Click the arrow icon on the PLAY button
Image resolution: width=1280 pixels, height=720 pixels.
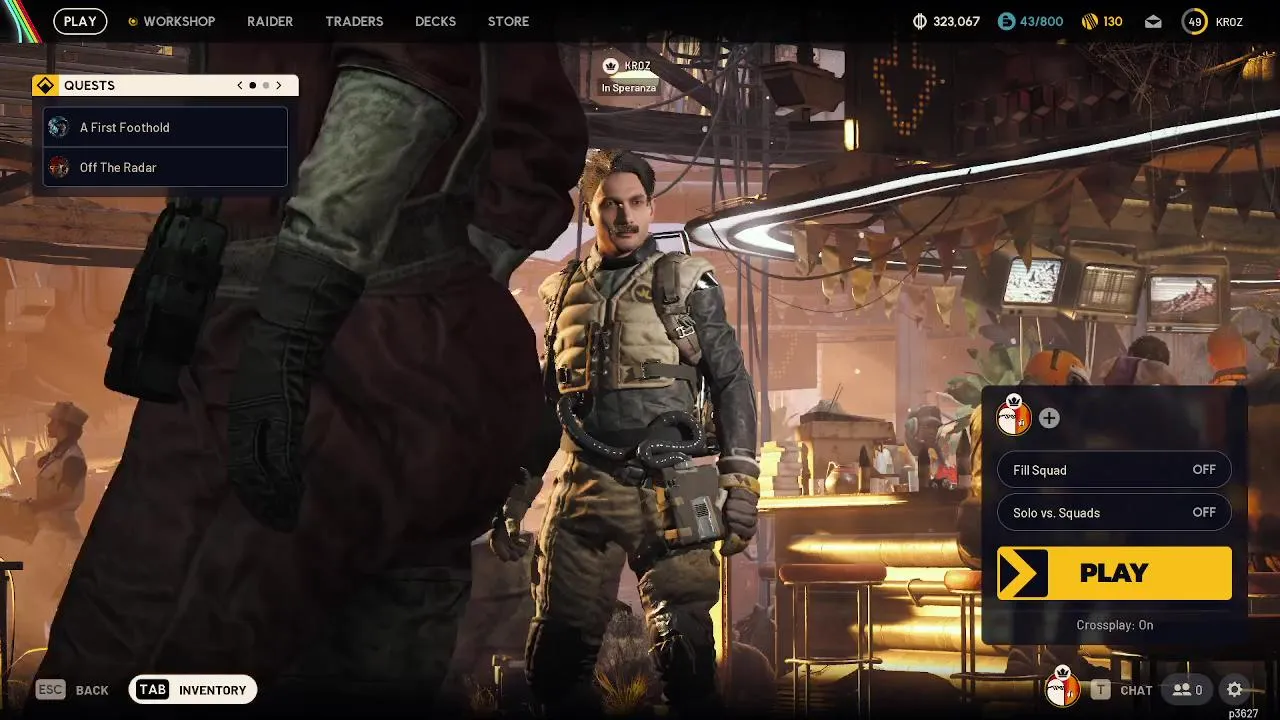pyautogui.click(x=1022, y=573)
